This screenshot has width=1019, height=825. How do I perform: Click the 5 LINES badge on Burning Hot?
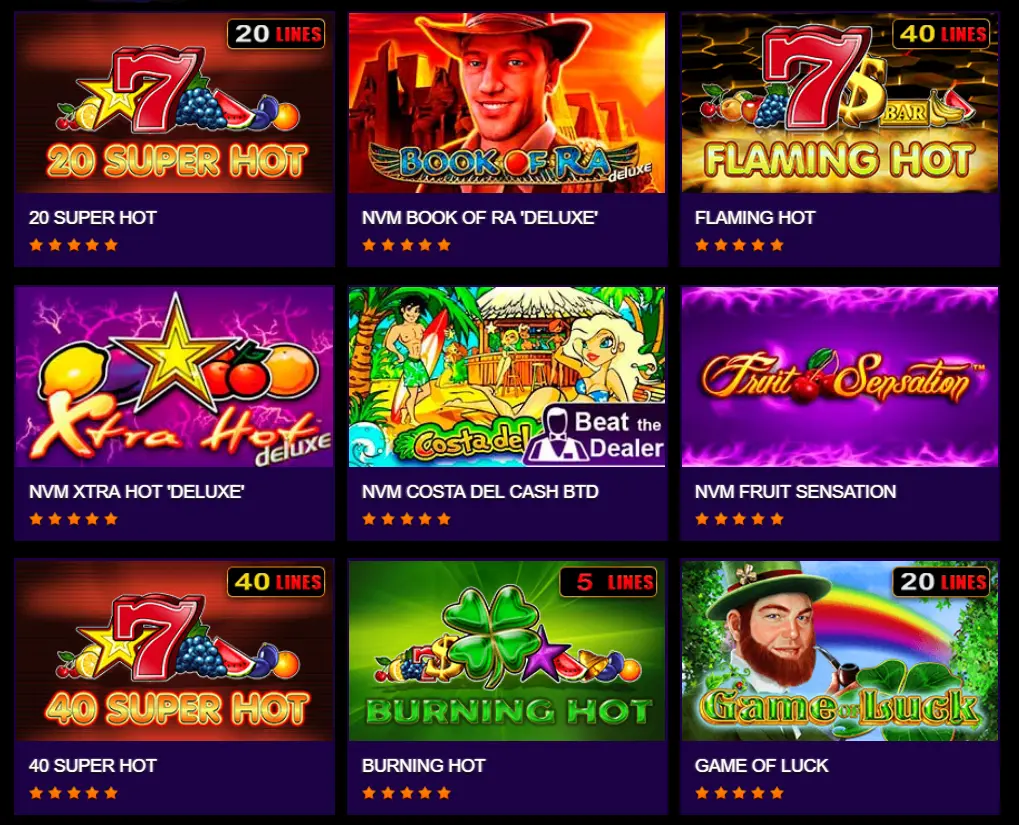(609, 582)
